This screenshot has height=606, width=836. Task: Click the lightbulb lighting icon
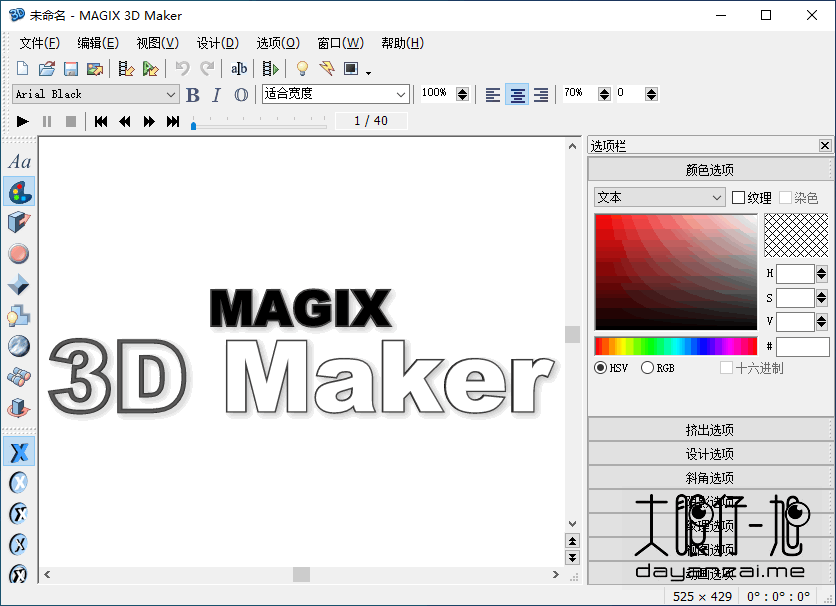pyautogui.click(x=302, y=68)
